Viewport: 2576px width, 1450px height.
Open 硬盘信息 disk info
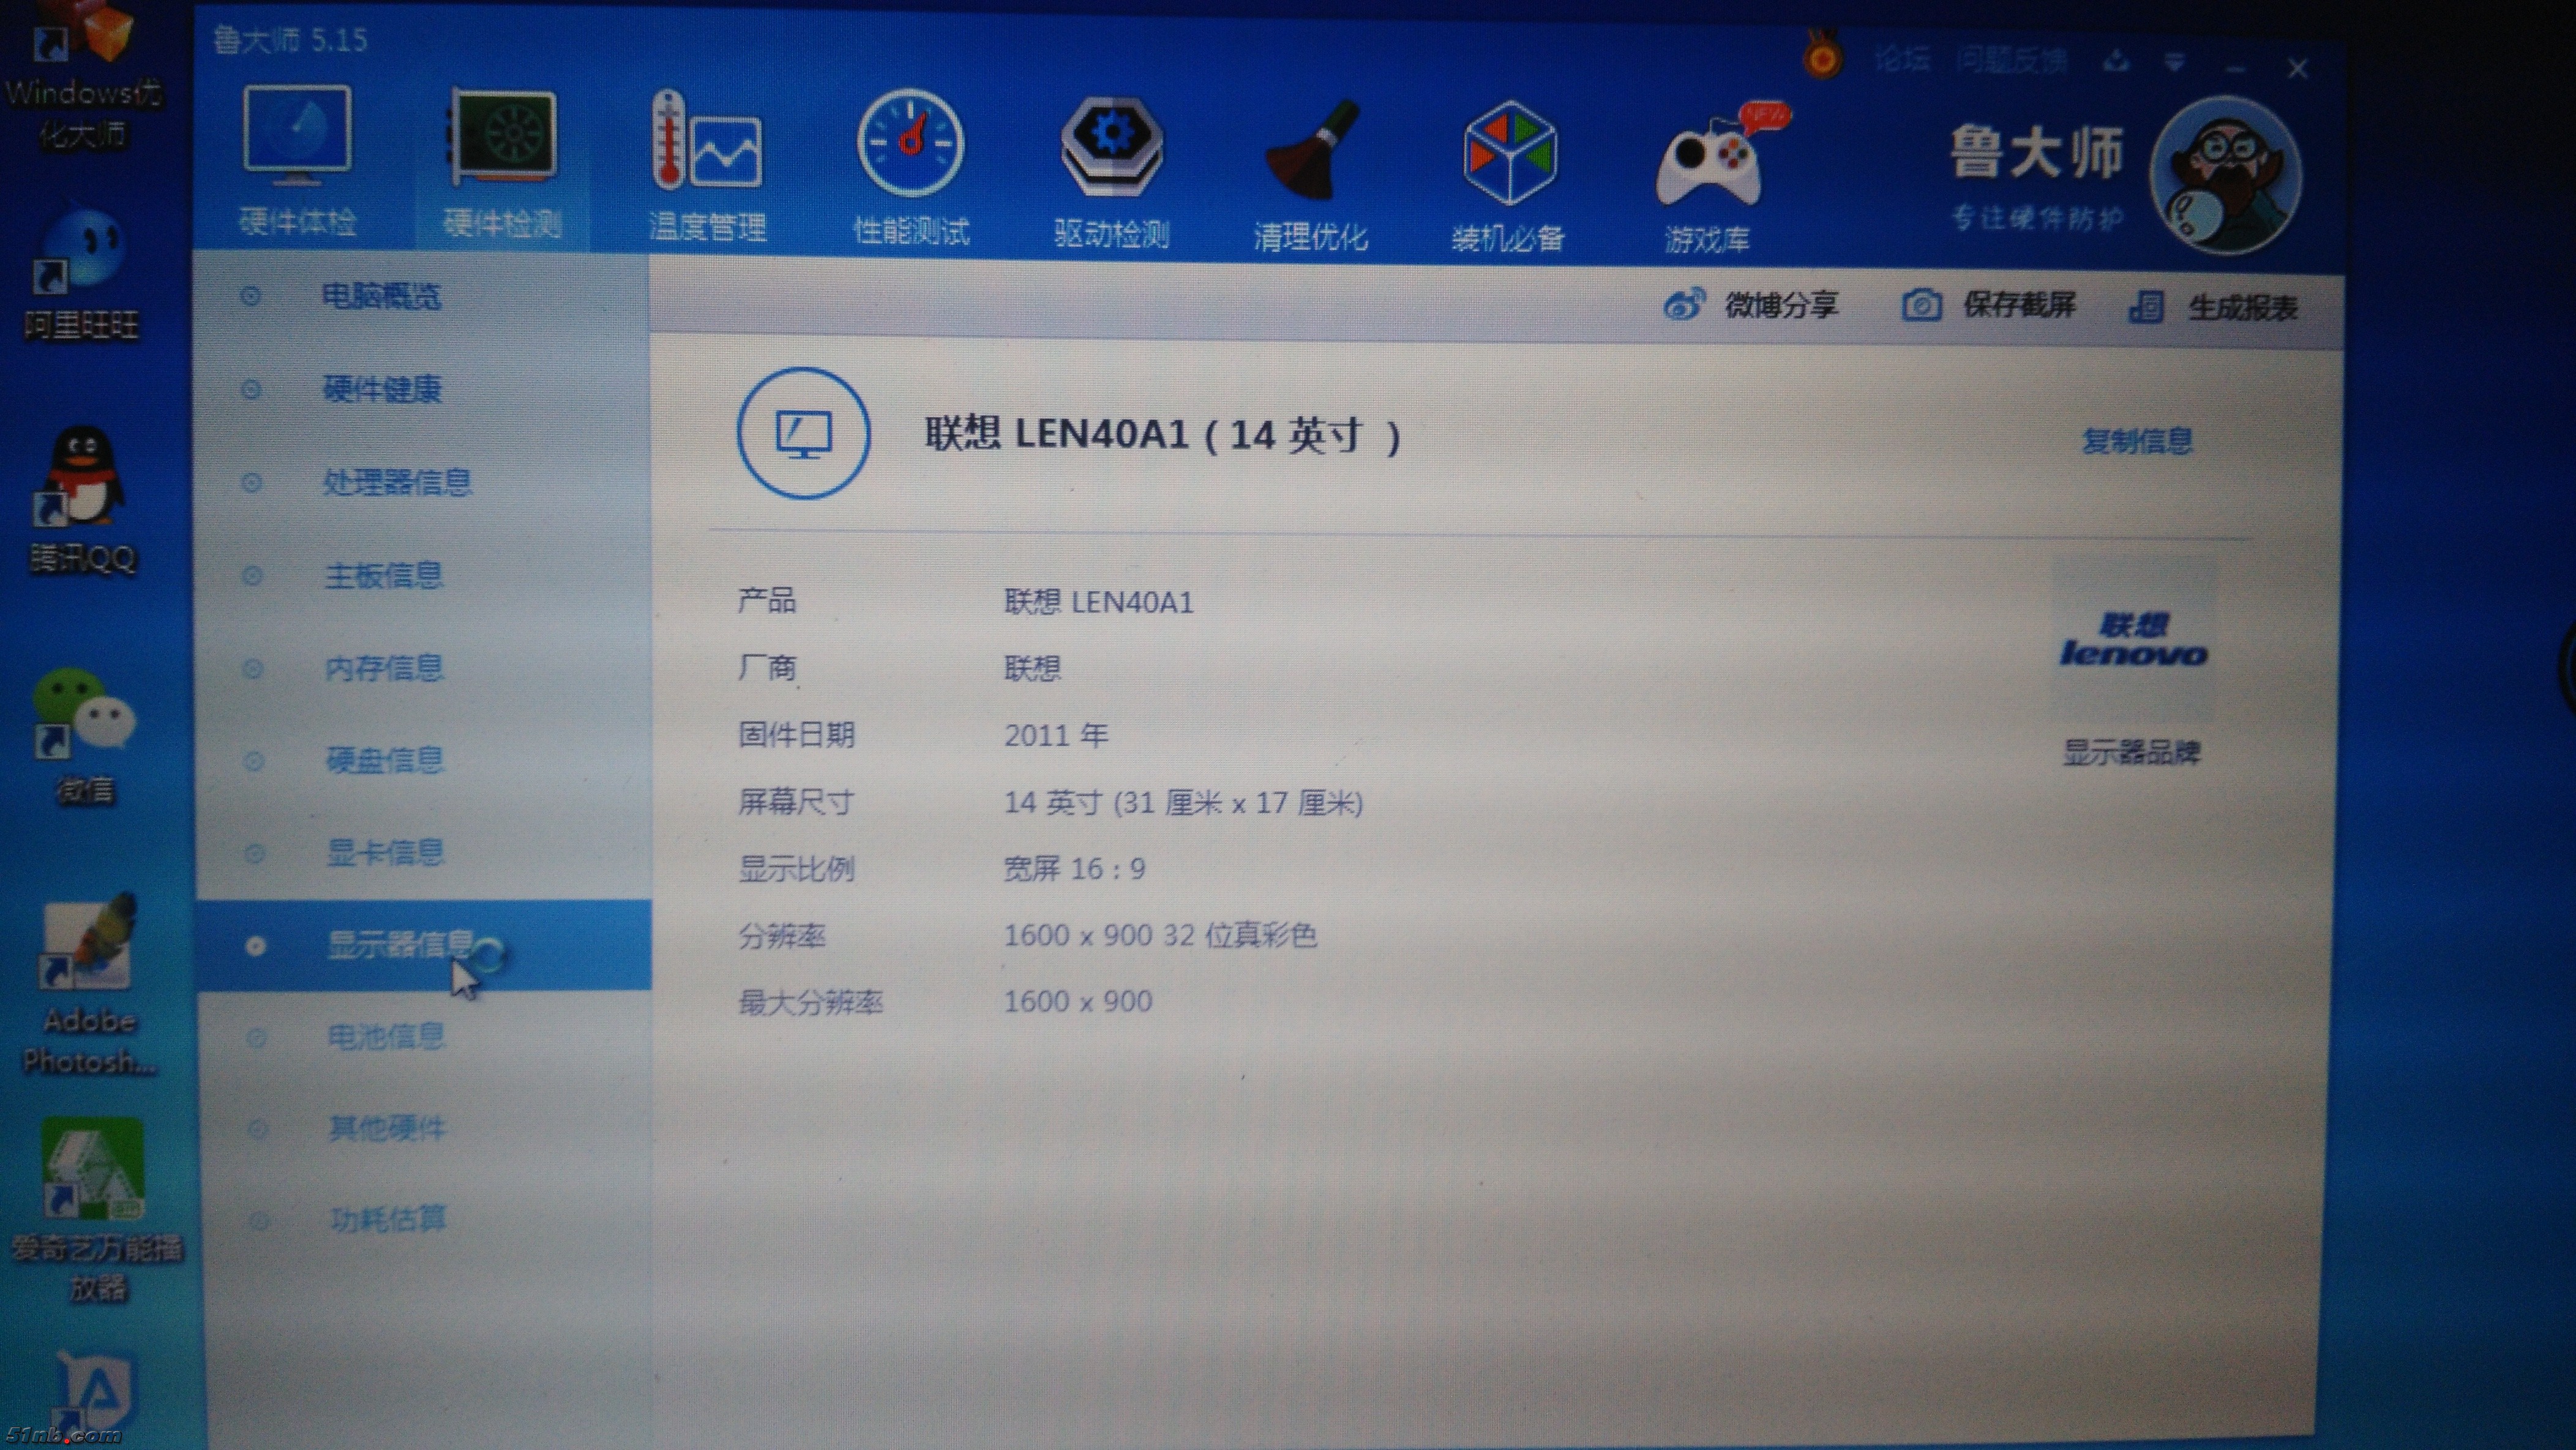[x=385, y=760]
